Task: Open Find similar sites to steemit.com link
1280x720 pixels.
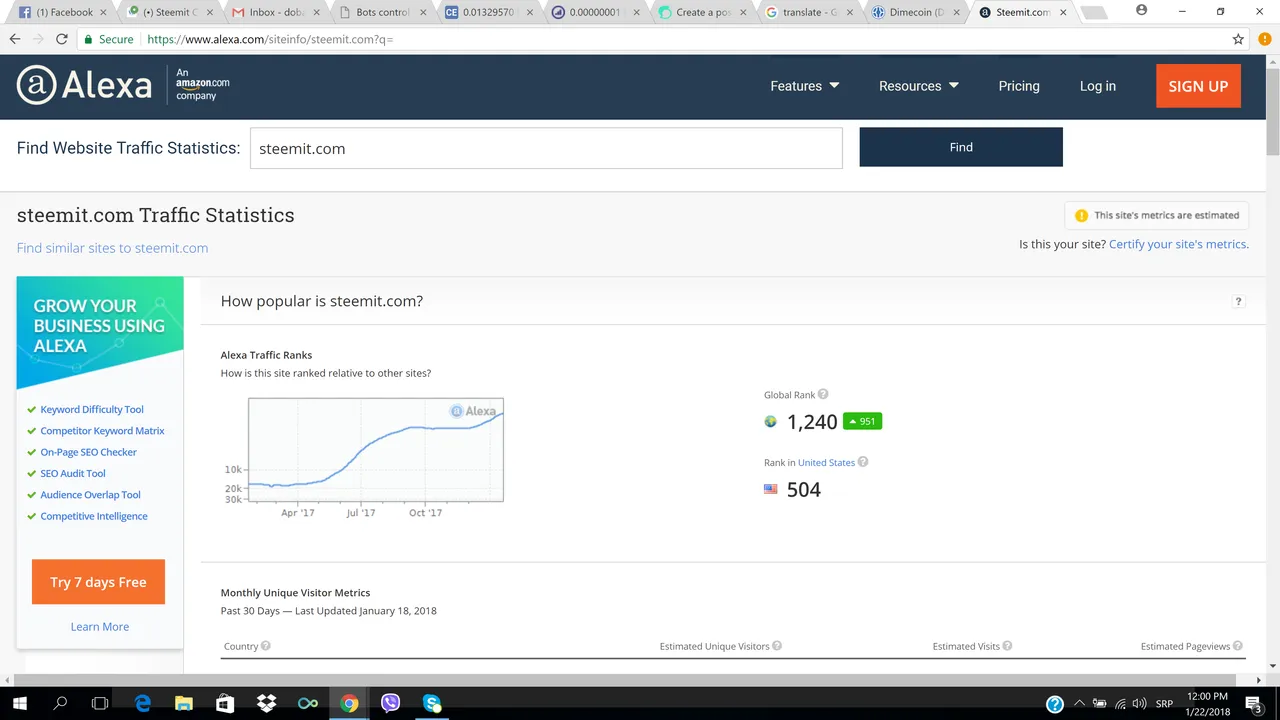Action: pyautogui.click(x=112, y=248)
